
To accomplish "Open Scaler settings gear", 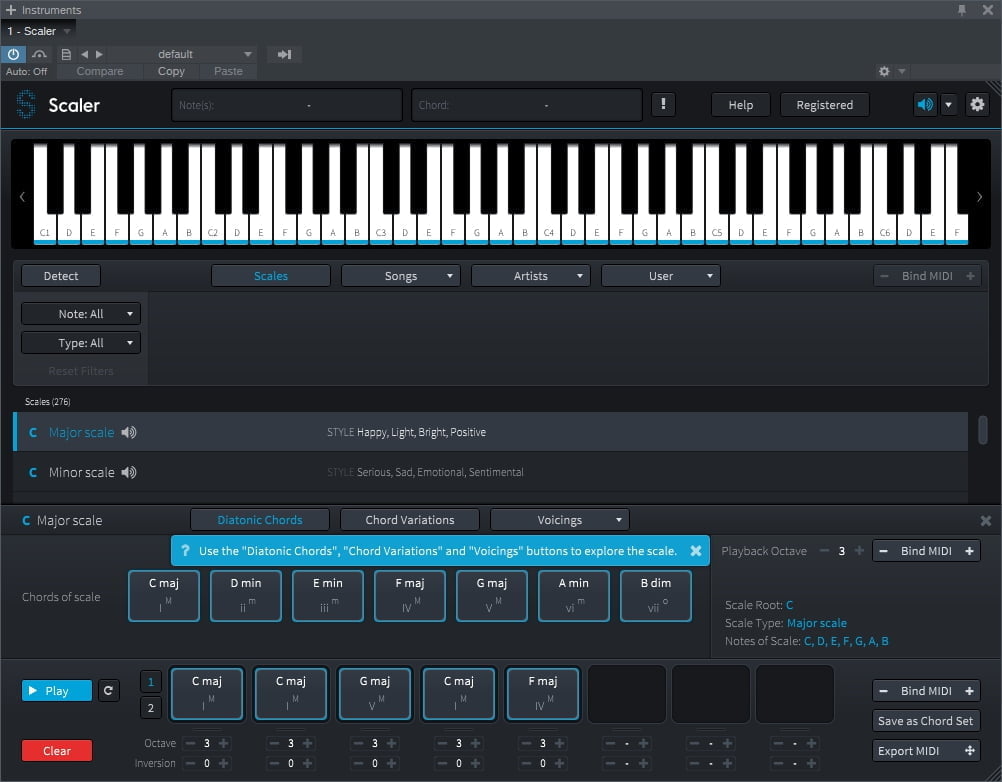I will pos(977,104).
